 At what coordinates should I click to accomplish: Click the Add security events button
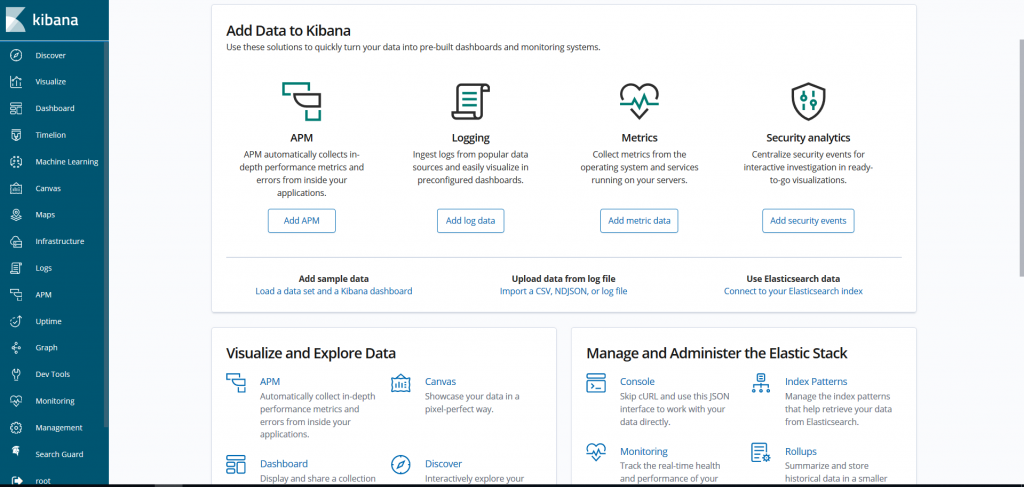[808, 221]
